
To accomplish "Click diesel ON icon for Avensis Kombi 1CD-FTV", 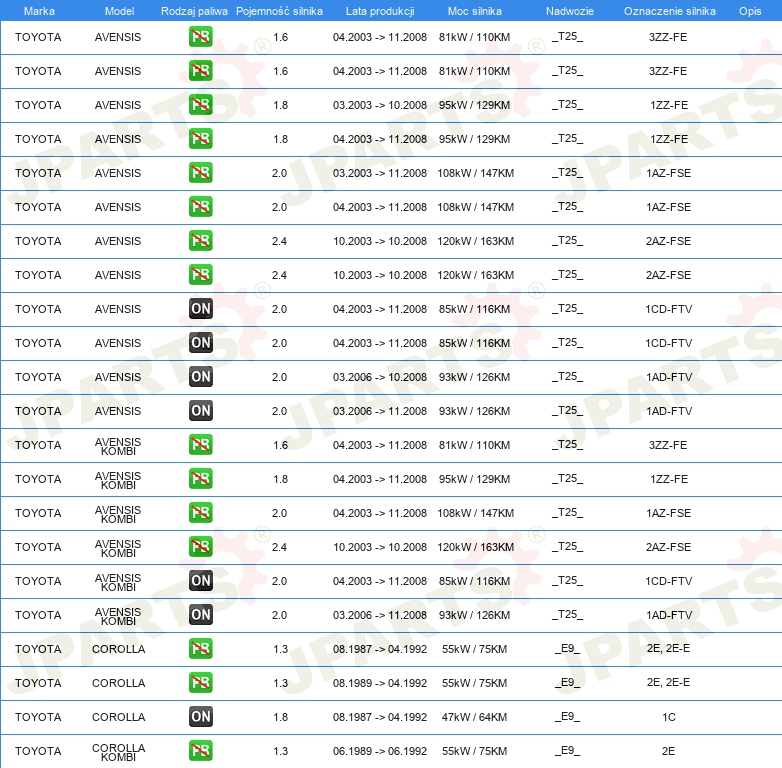I will (x=200, y=580).
